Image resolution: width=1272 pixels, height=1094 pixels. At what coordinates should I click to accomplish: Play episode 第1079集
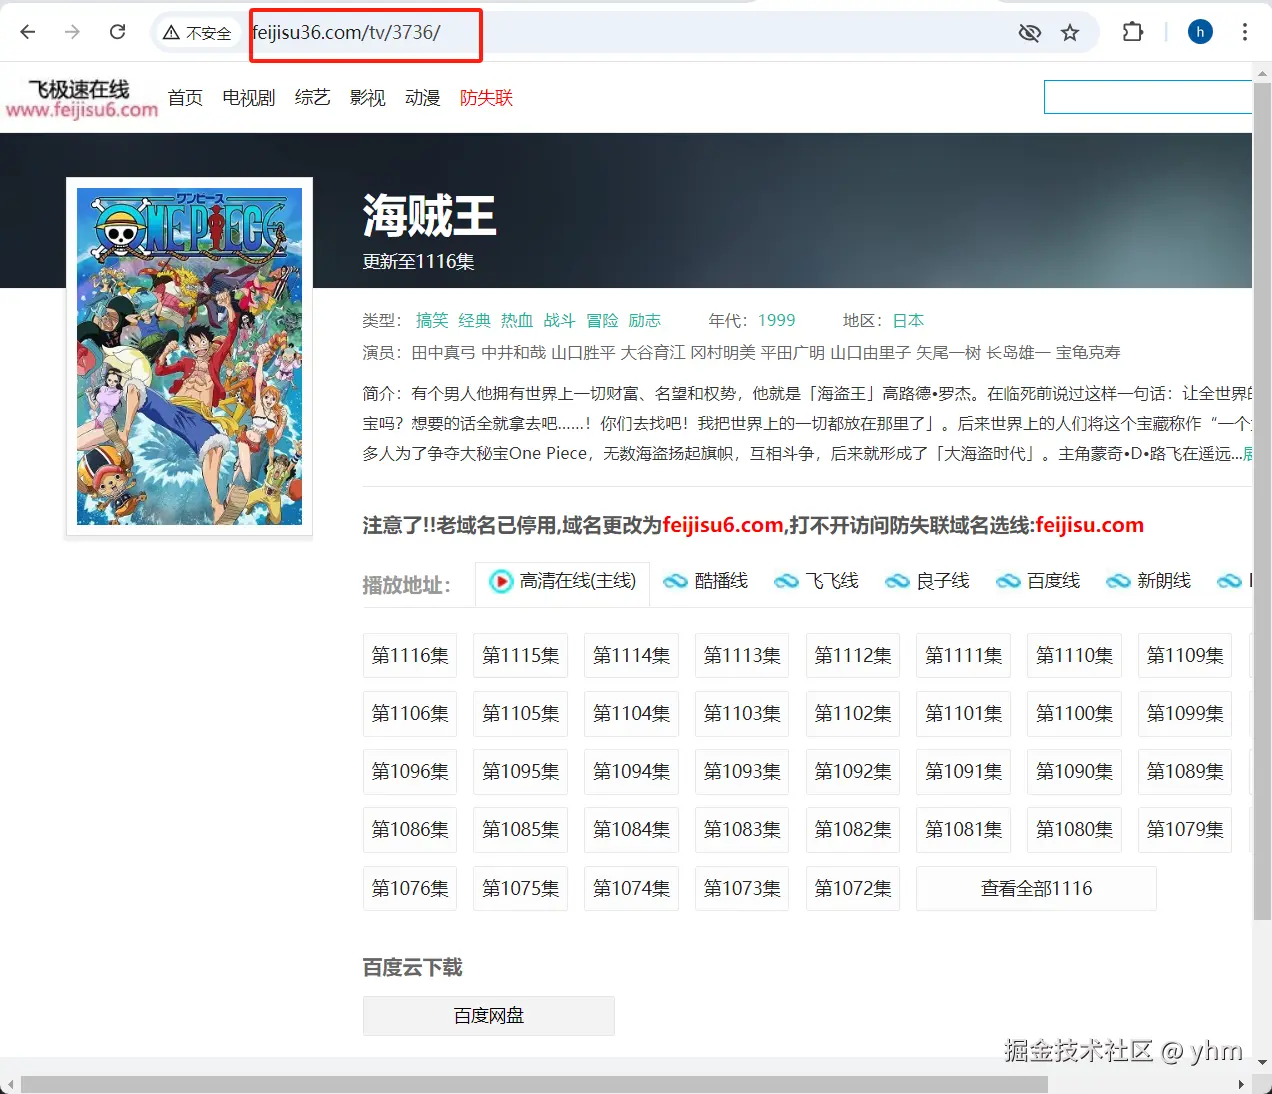point(1185,829)
